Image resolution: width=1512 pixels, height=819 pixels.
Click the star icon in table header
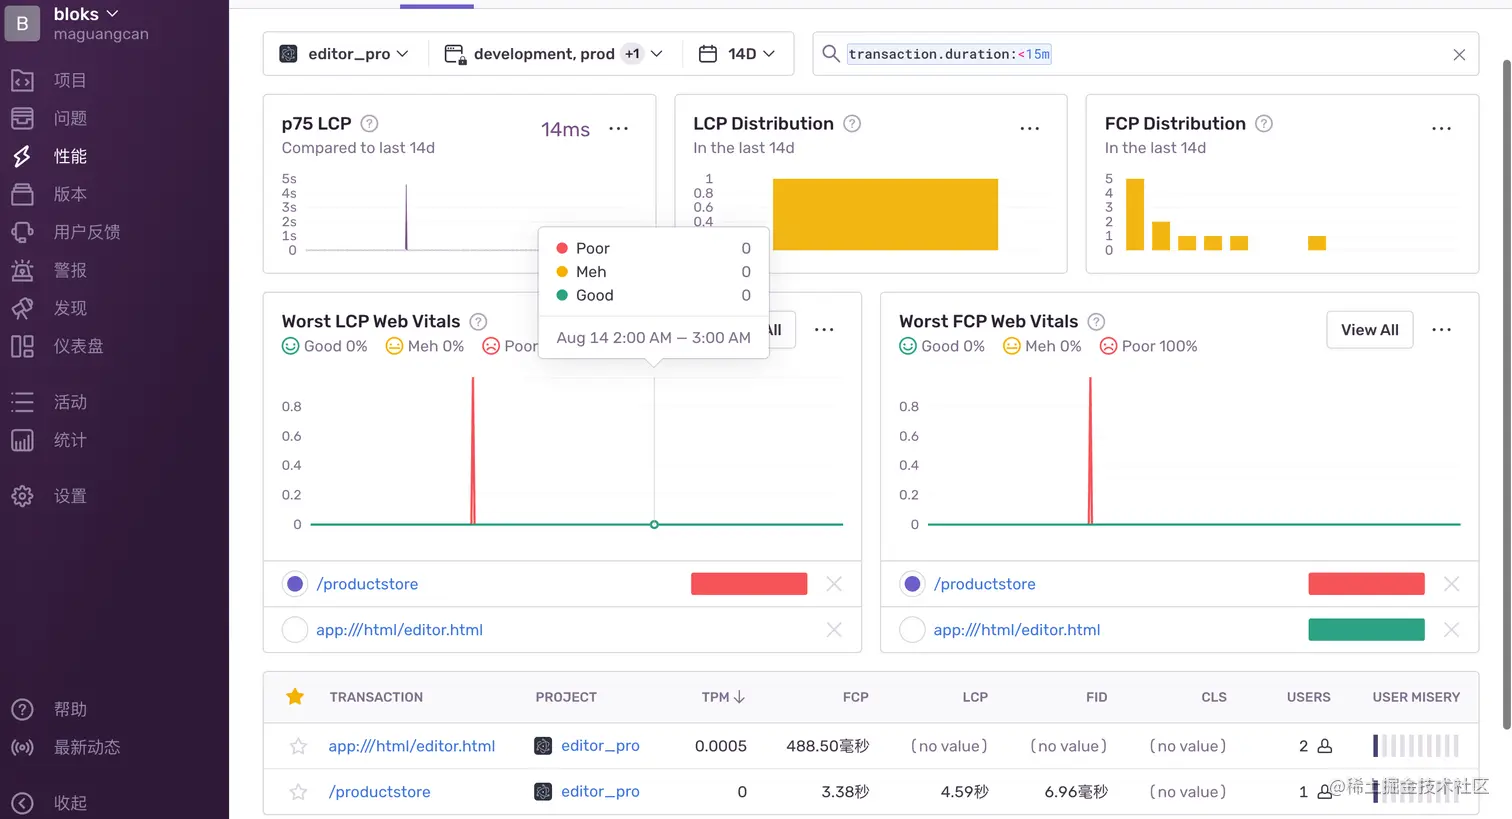point(295,697)
